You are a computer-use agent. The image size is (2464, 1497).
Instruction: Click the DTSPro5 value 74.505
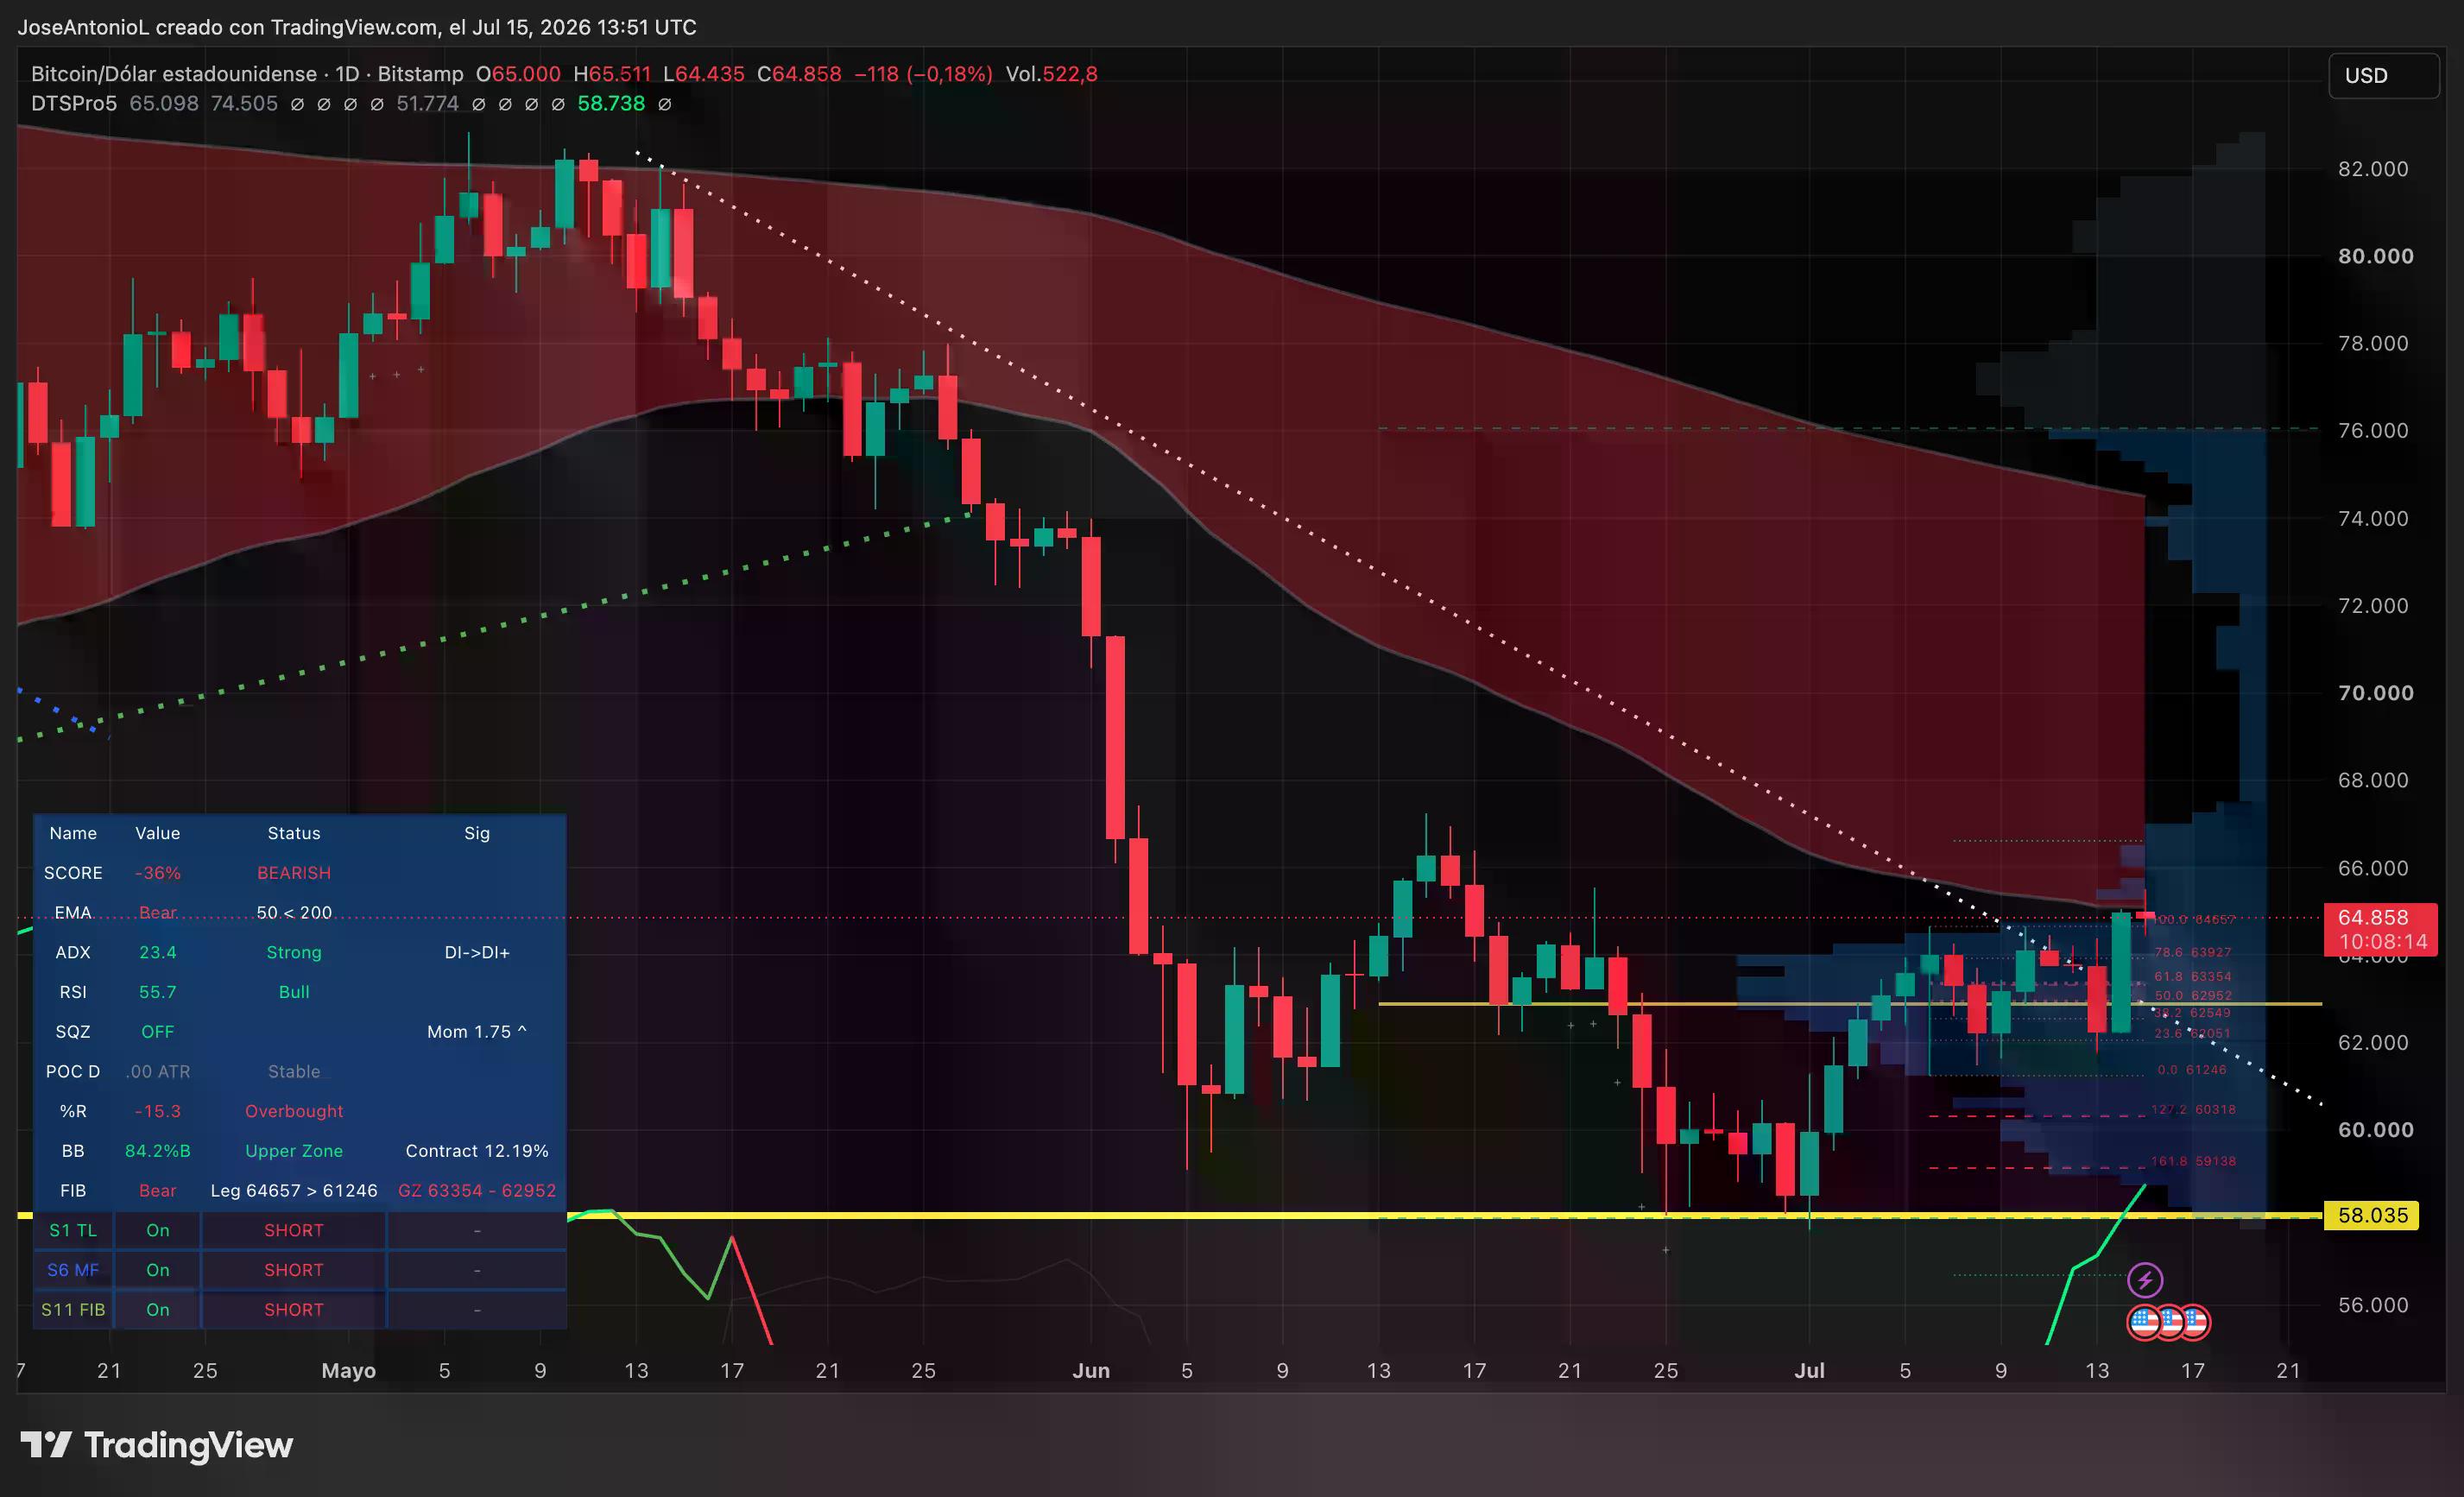244,104
